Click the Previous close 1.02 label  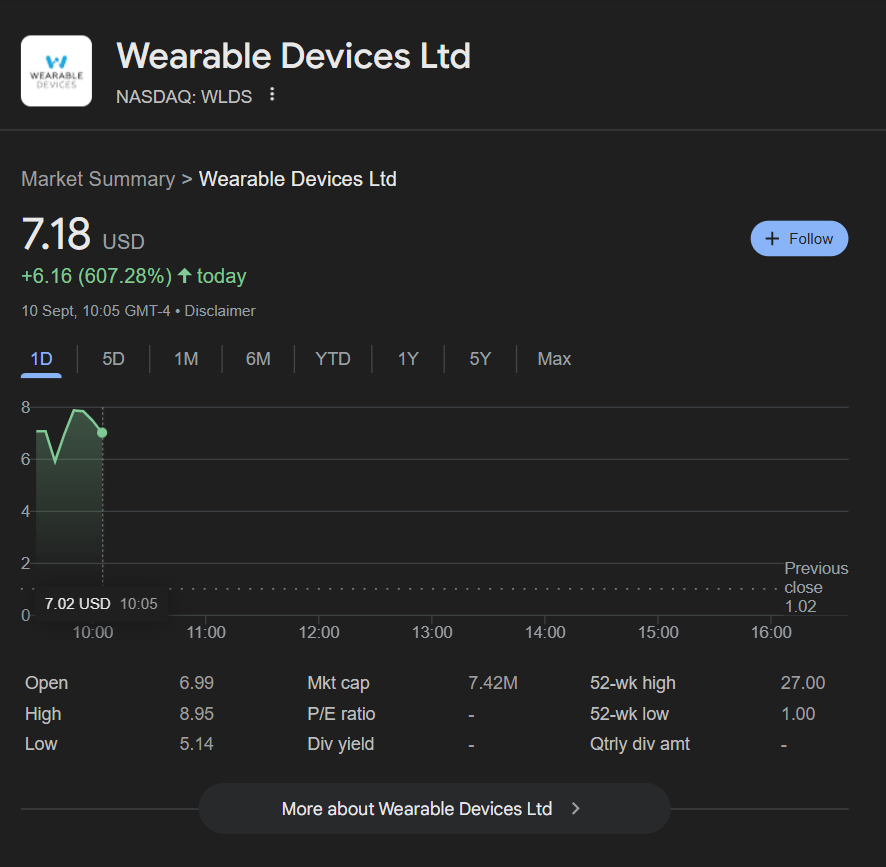(x=816, y=587)
